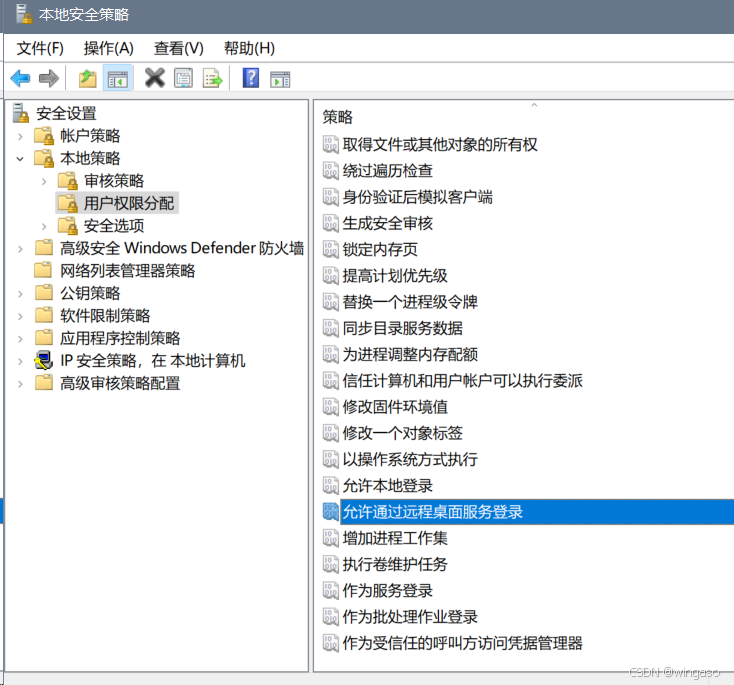Viewport: 734px width, 685px height.
Task: Collapse the 本地策略 tree node
Action: coord(20,159)
